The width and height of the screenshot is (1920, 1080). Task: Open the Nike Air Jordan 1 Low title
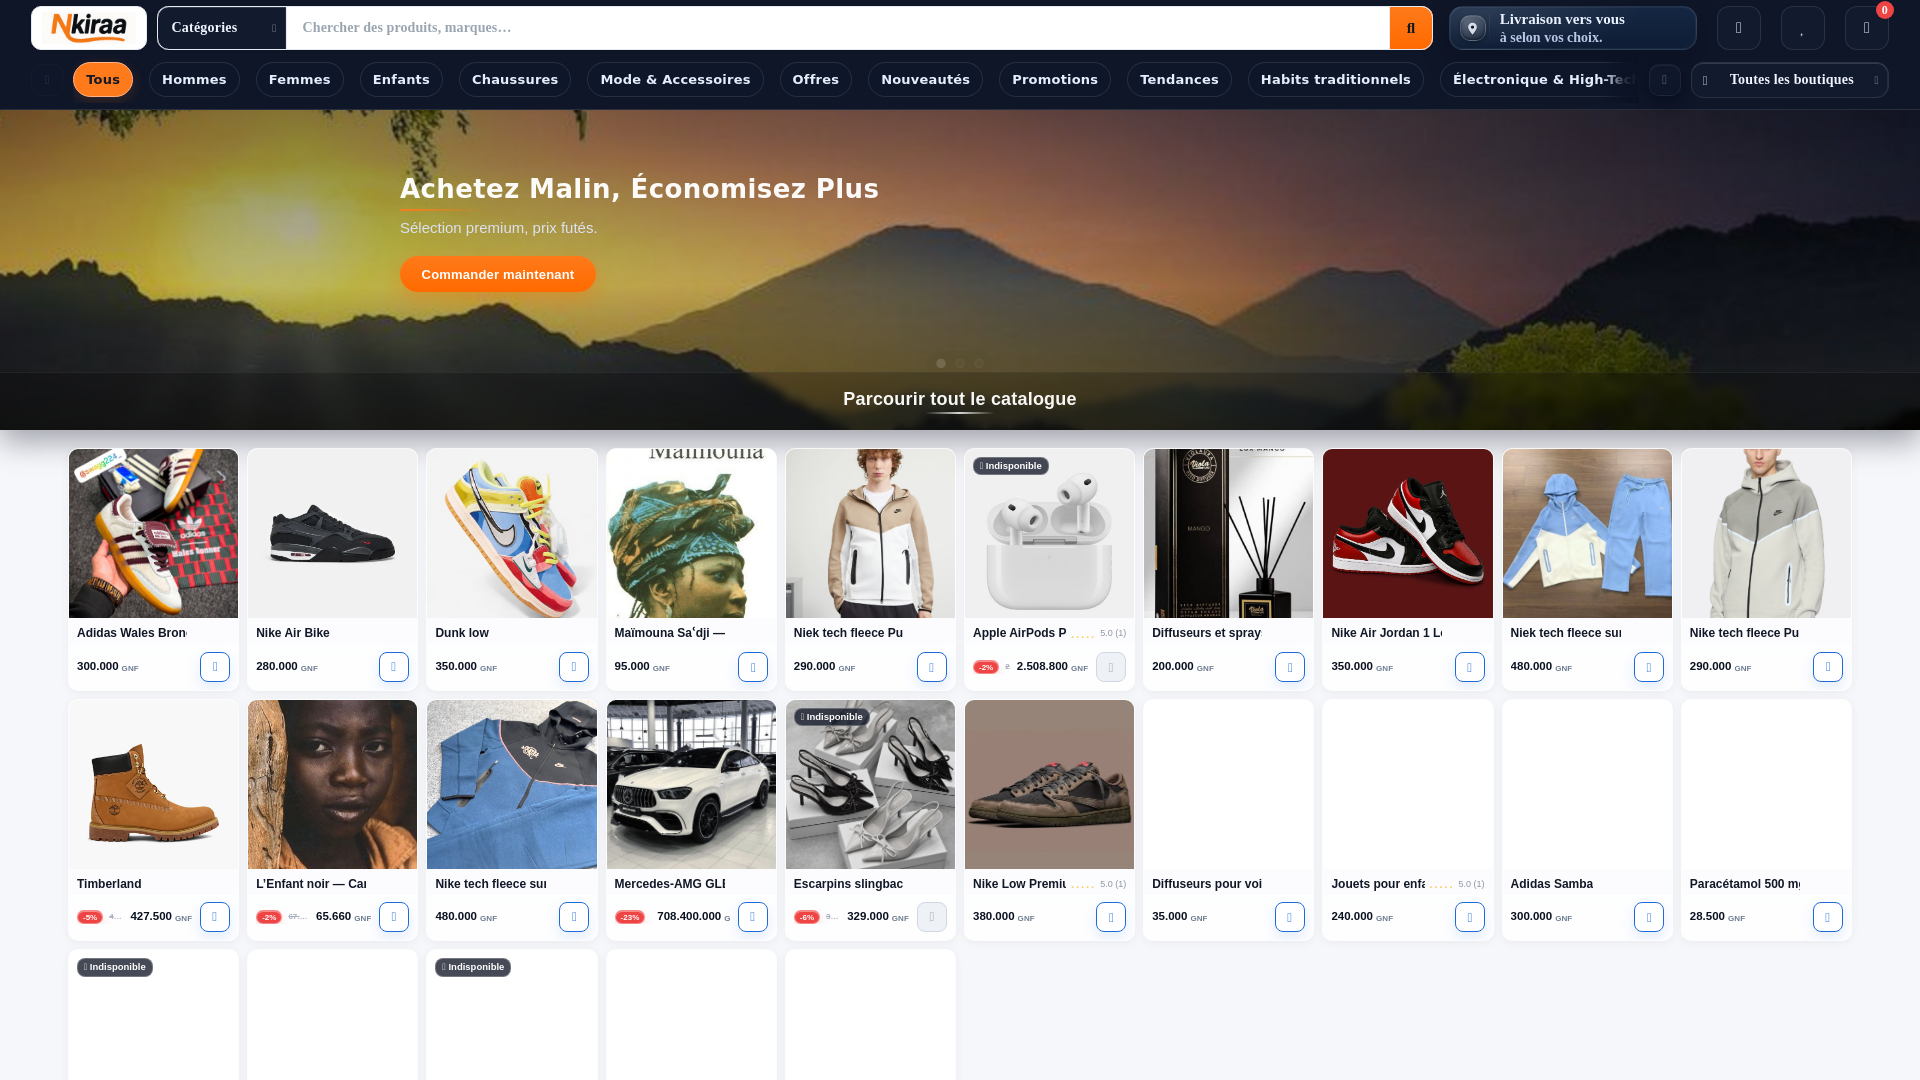(1386, 633)
